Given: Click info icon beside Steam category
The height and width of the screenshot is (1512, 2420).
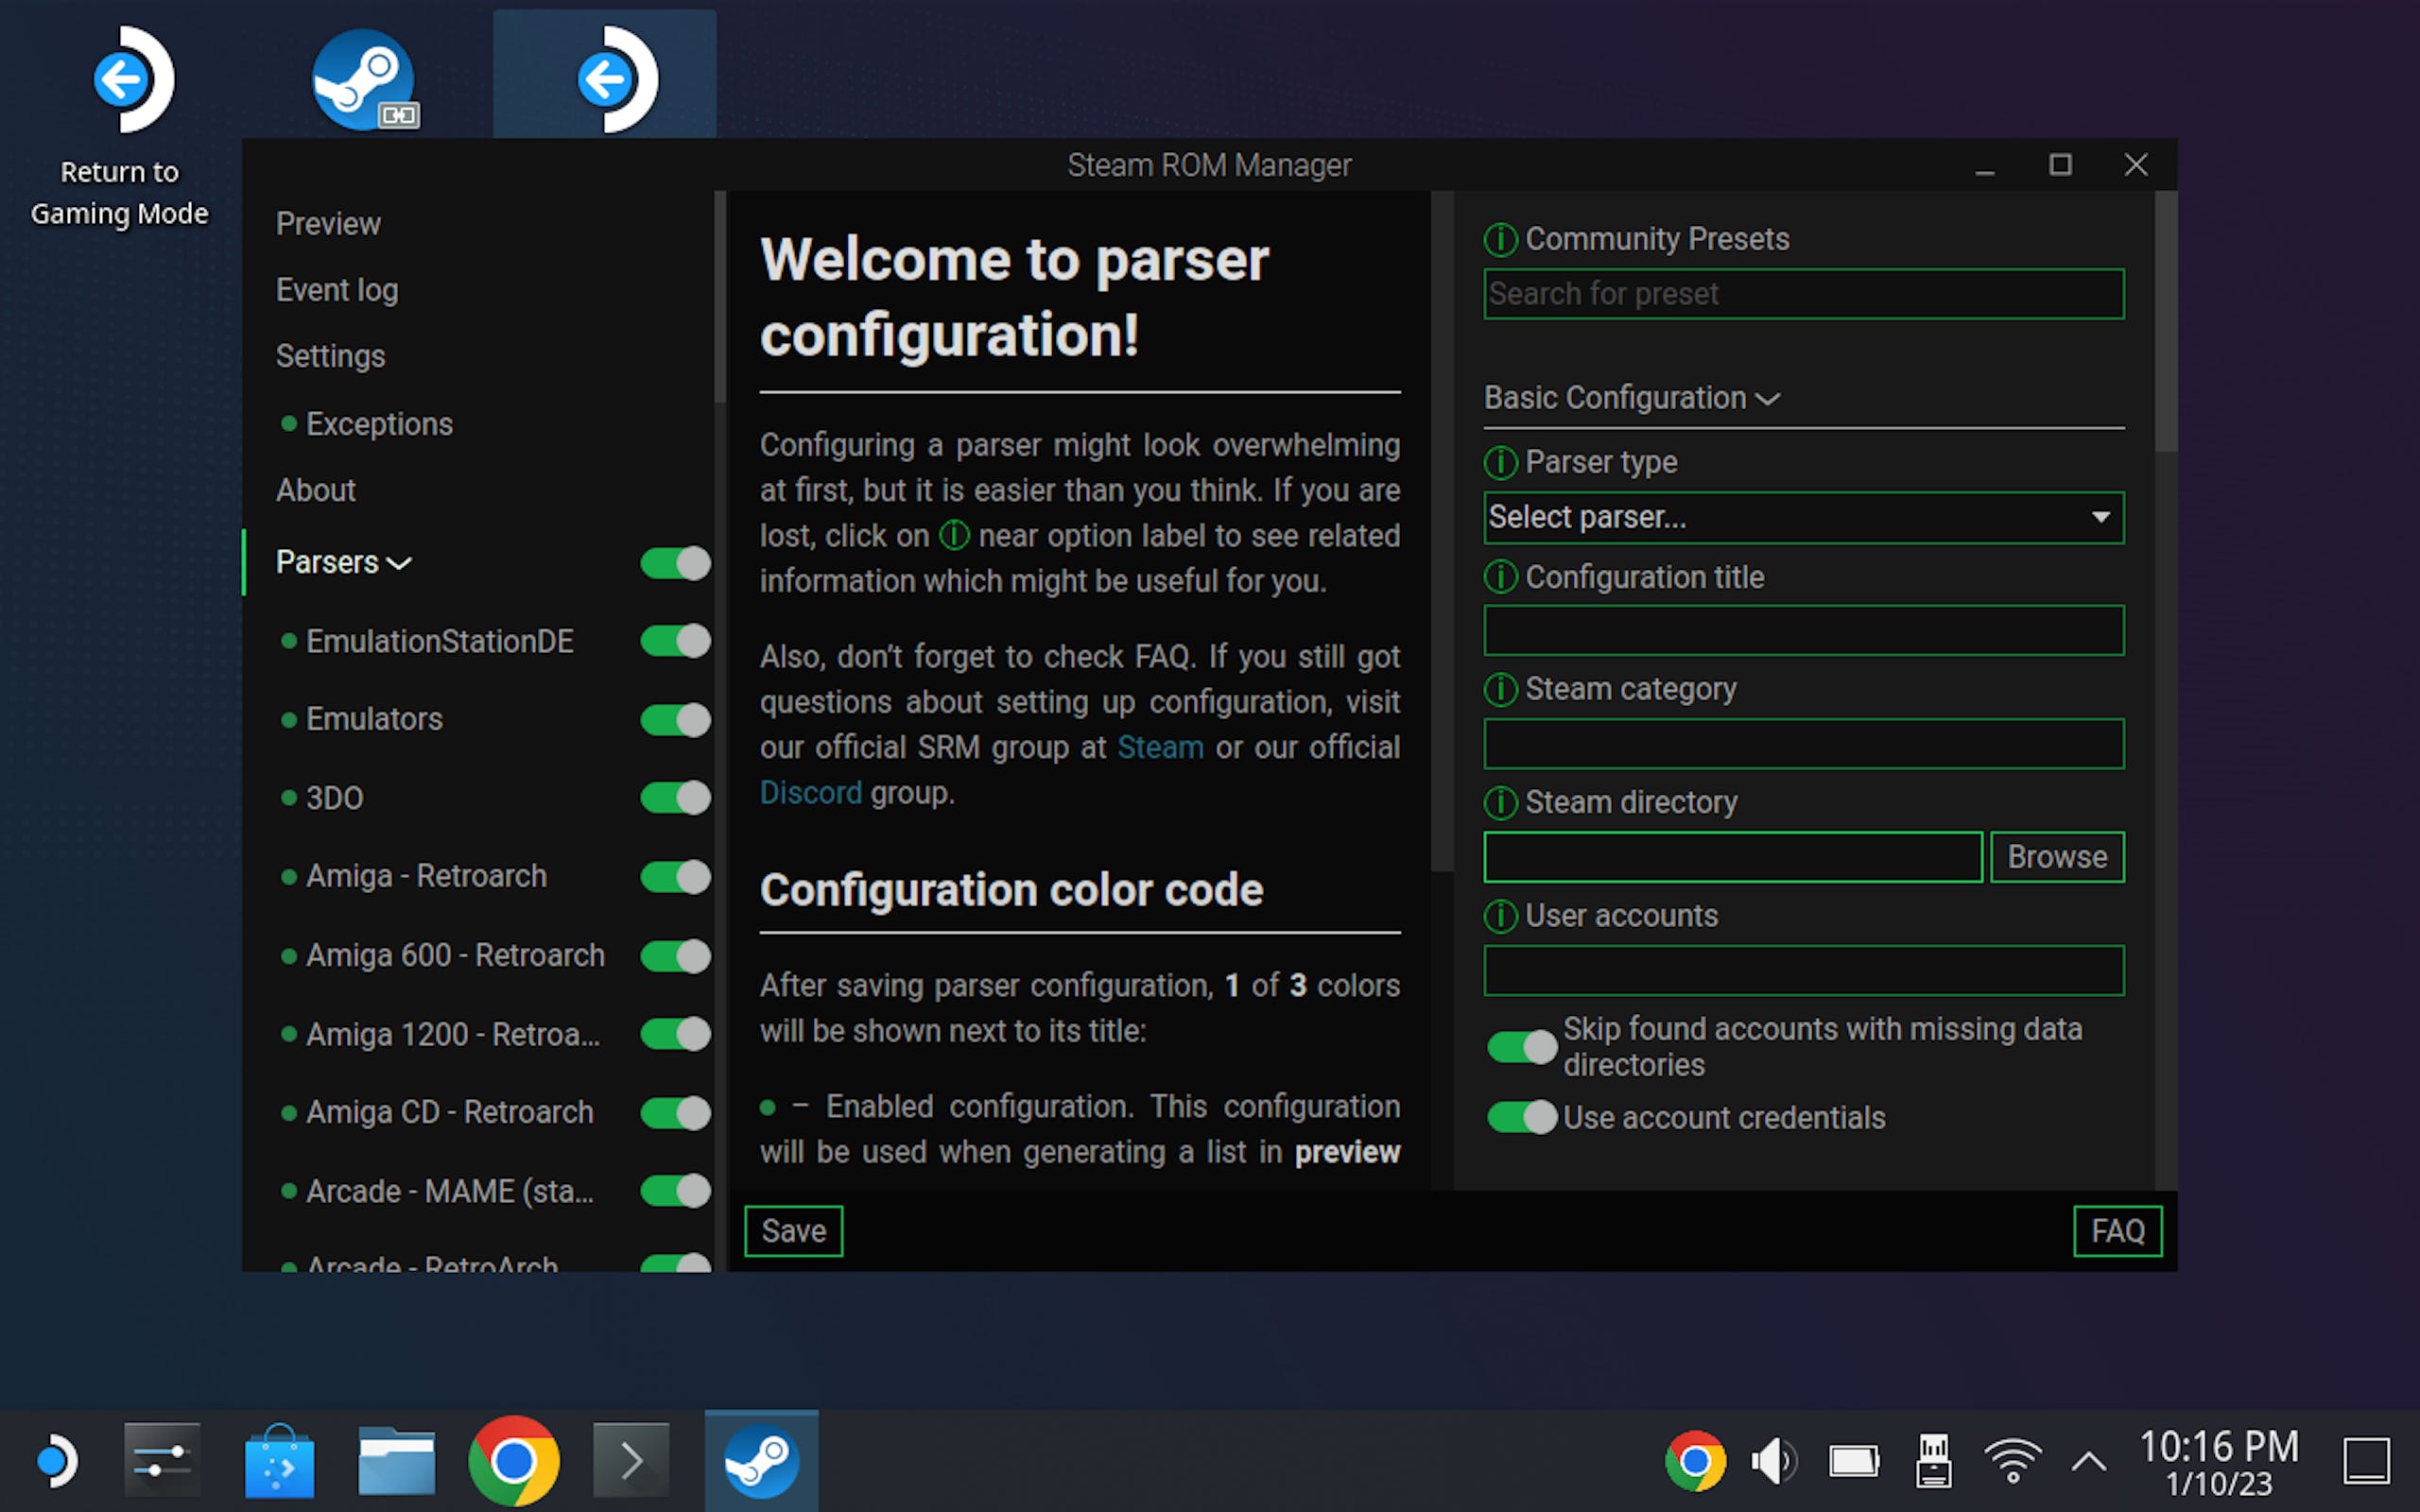Looking at the screenshot, I should point(1500,689).
